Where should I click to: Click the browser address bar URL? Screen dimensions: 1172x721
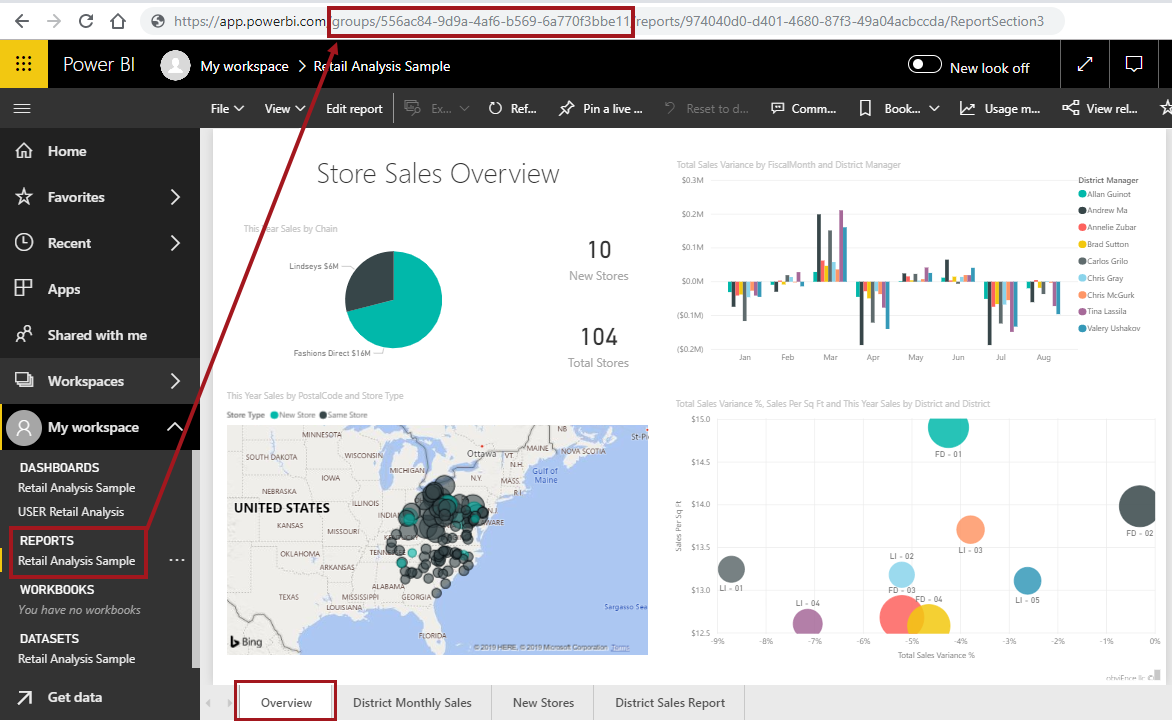pyautogui.click(x=600, y=21)
